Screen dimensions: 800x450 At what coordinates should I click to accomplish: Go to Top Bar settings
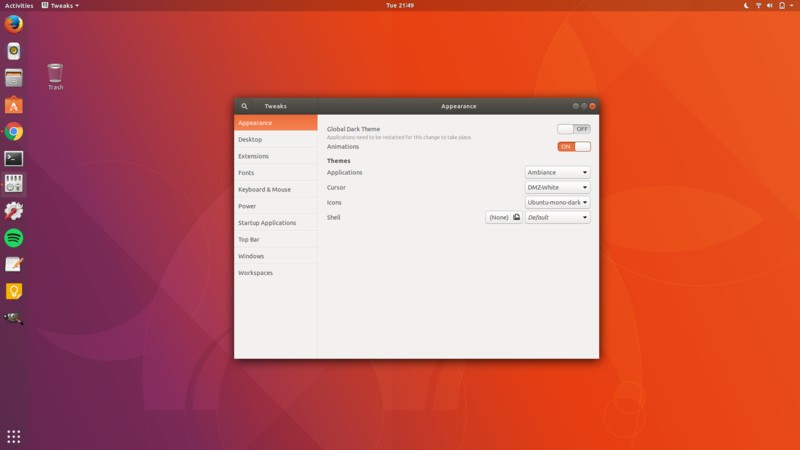[276, 239]
